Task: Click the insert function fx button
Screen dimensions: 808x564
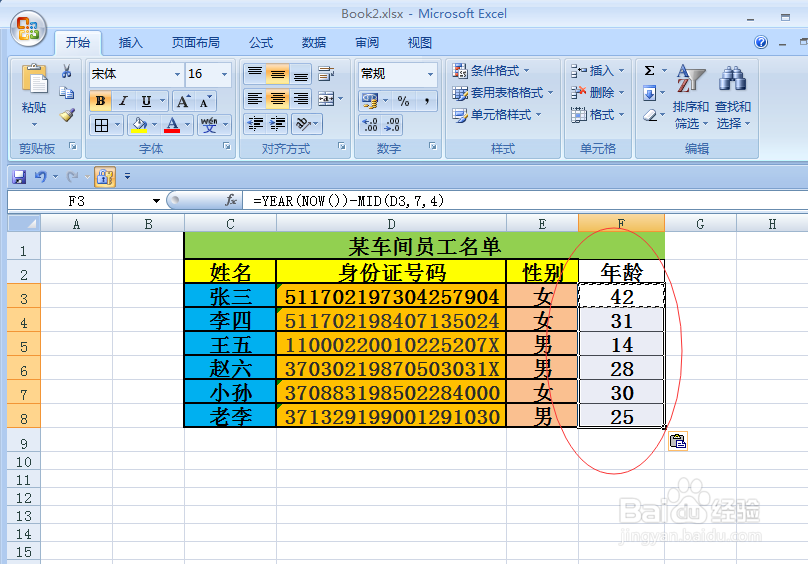Action: (x=231, y=200)
